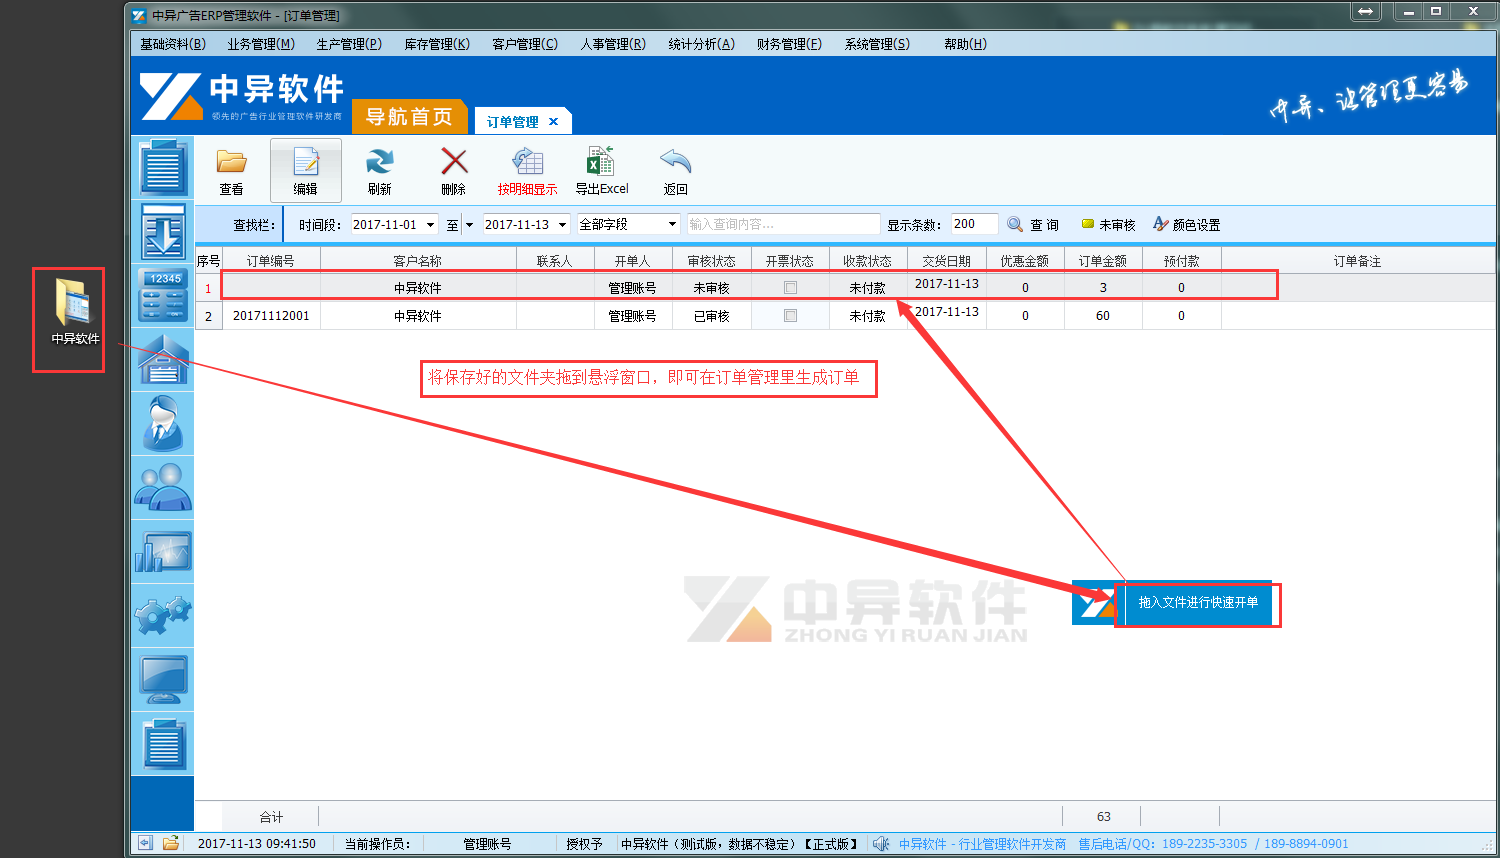Open the bar chart statistics sidebar icon
The height and width of the screenshot is (858, 1500).
point(163,551)
